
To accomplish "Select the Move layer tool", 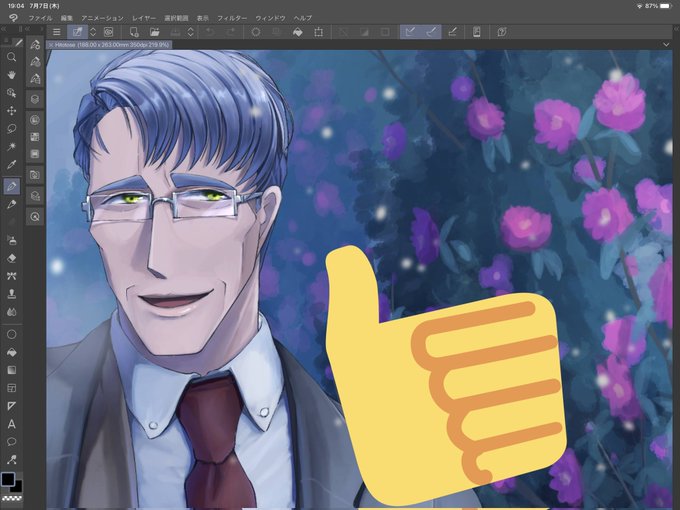I will pos(11,111).
